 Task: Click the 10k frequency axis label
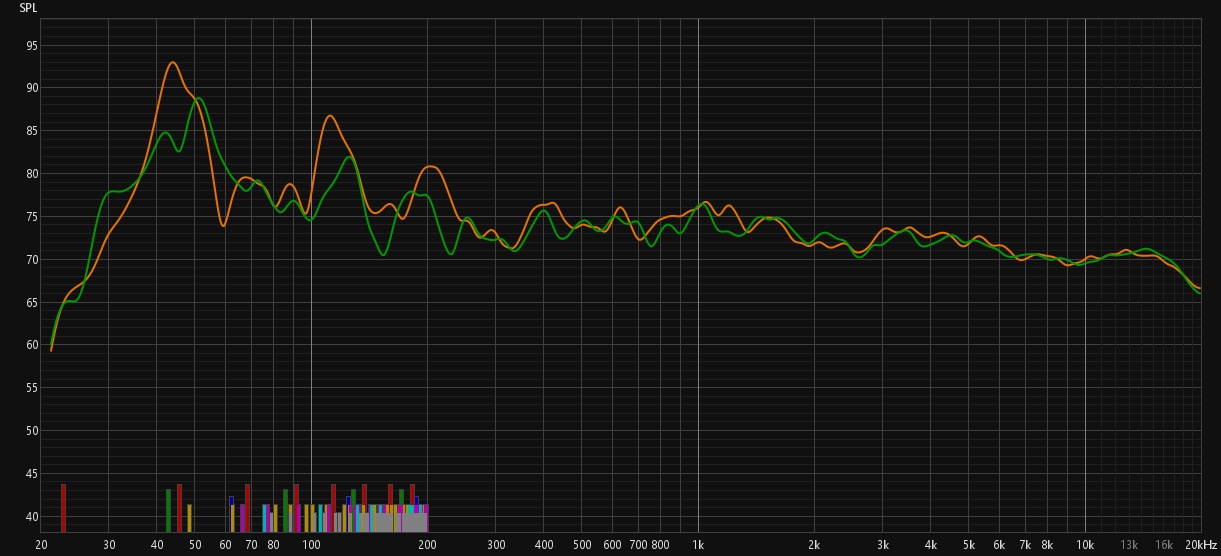pyautogui.click(x=1085, y=545)
